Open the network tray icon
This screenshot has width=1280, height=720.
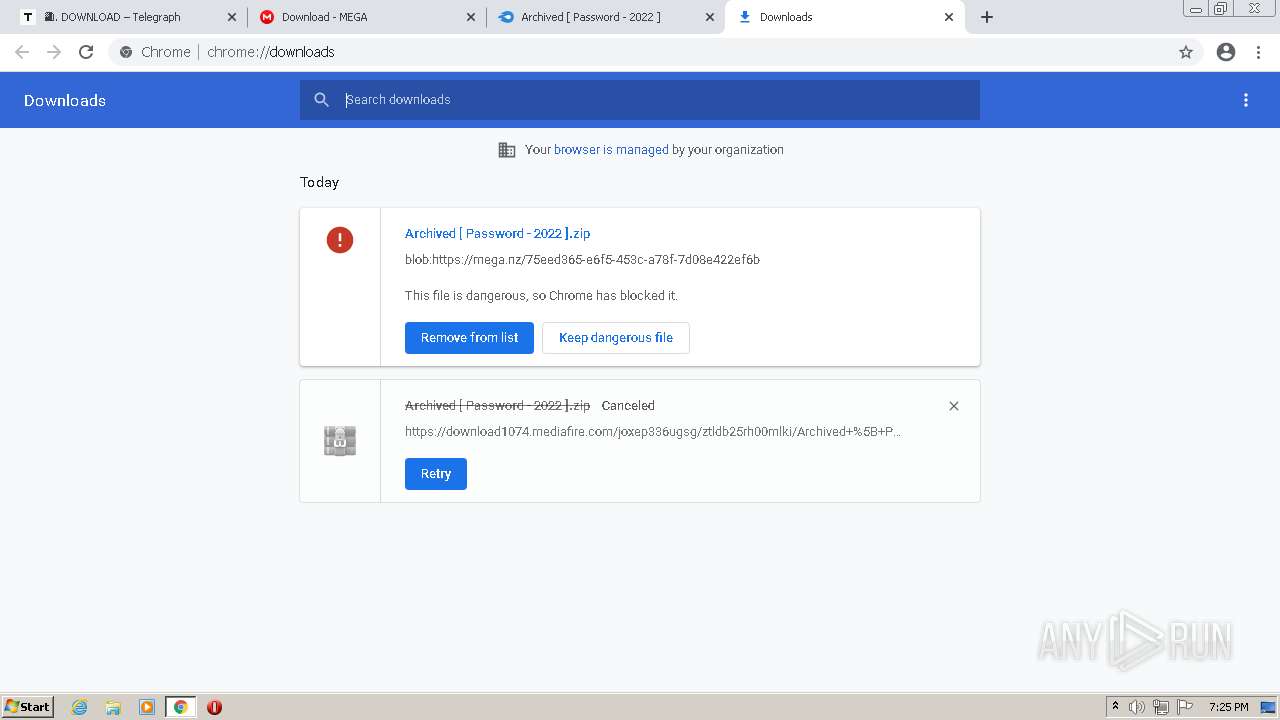point(1161,707)
